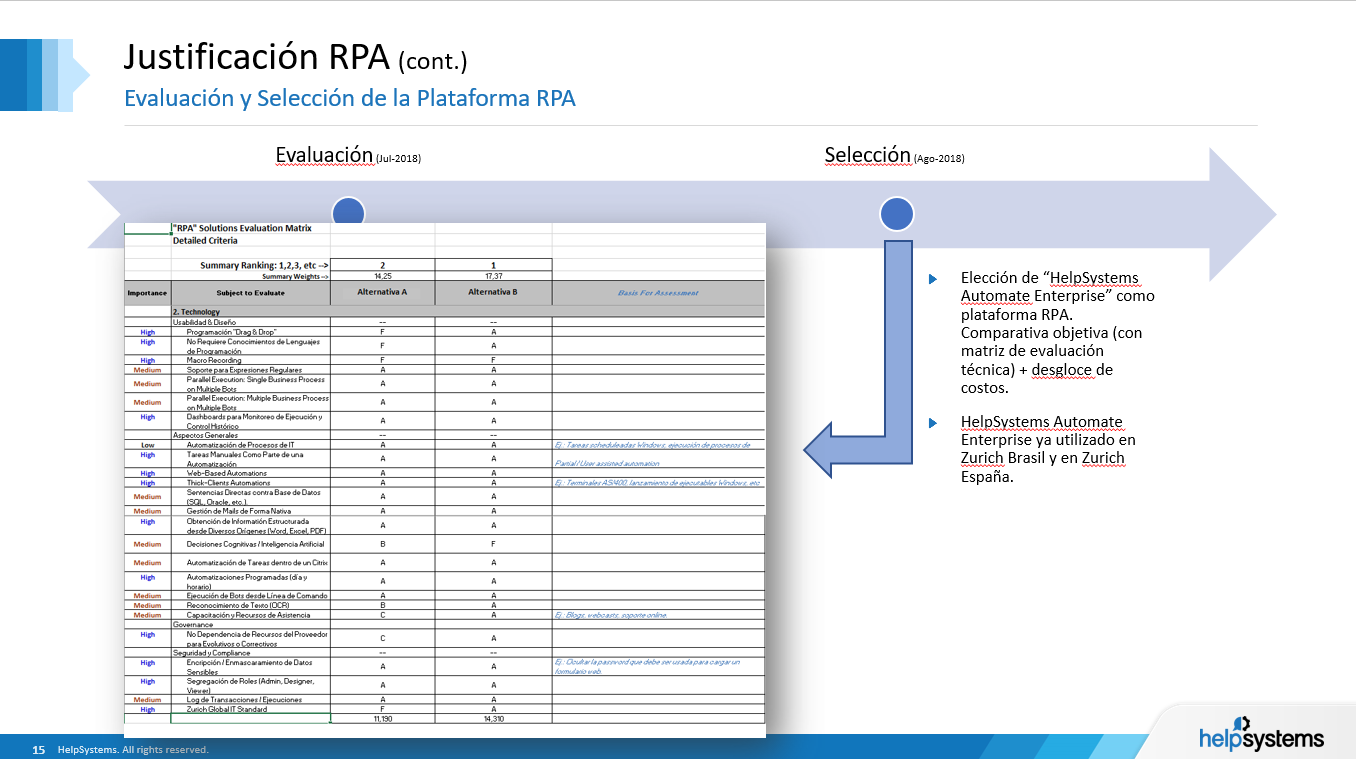Click the bullet triangle before 'HelpSystems Automate Enterprise ya'
1356x759 pixels.
coord(933,423)
